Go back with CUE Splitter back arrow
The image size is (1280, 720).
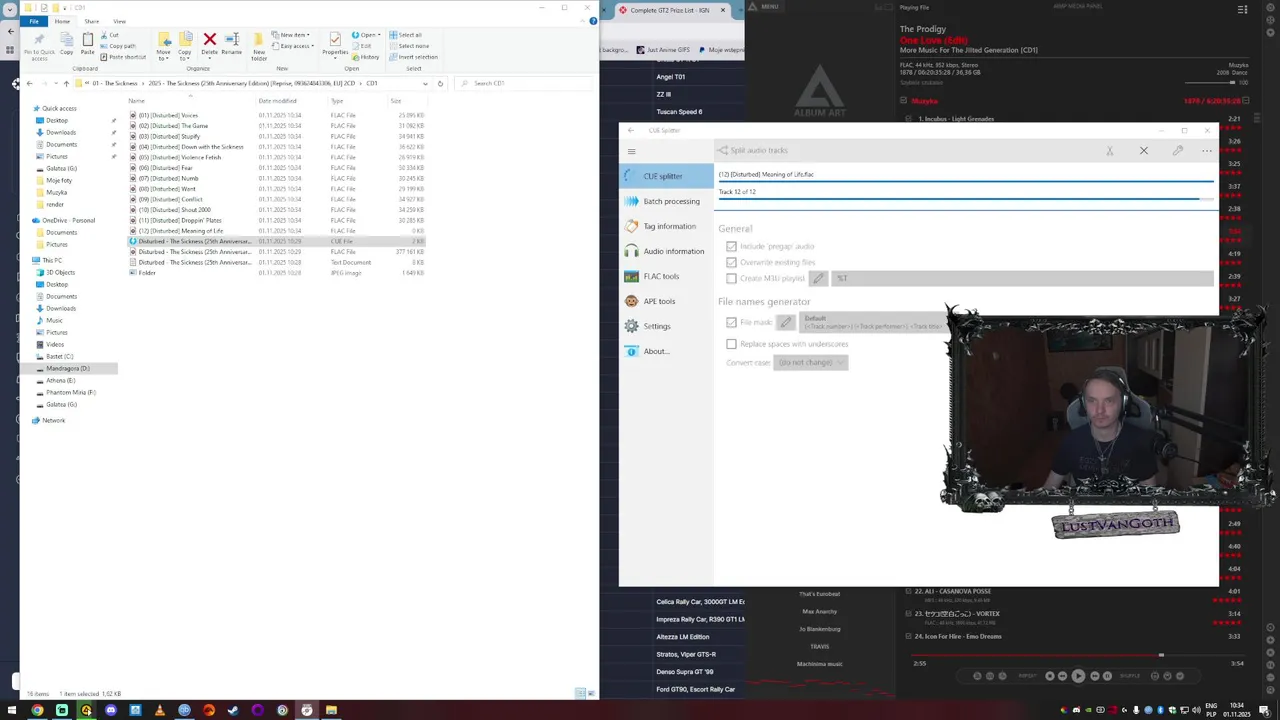pos(630,130)
